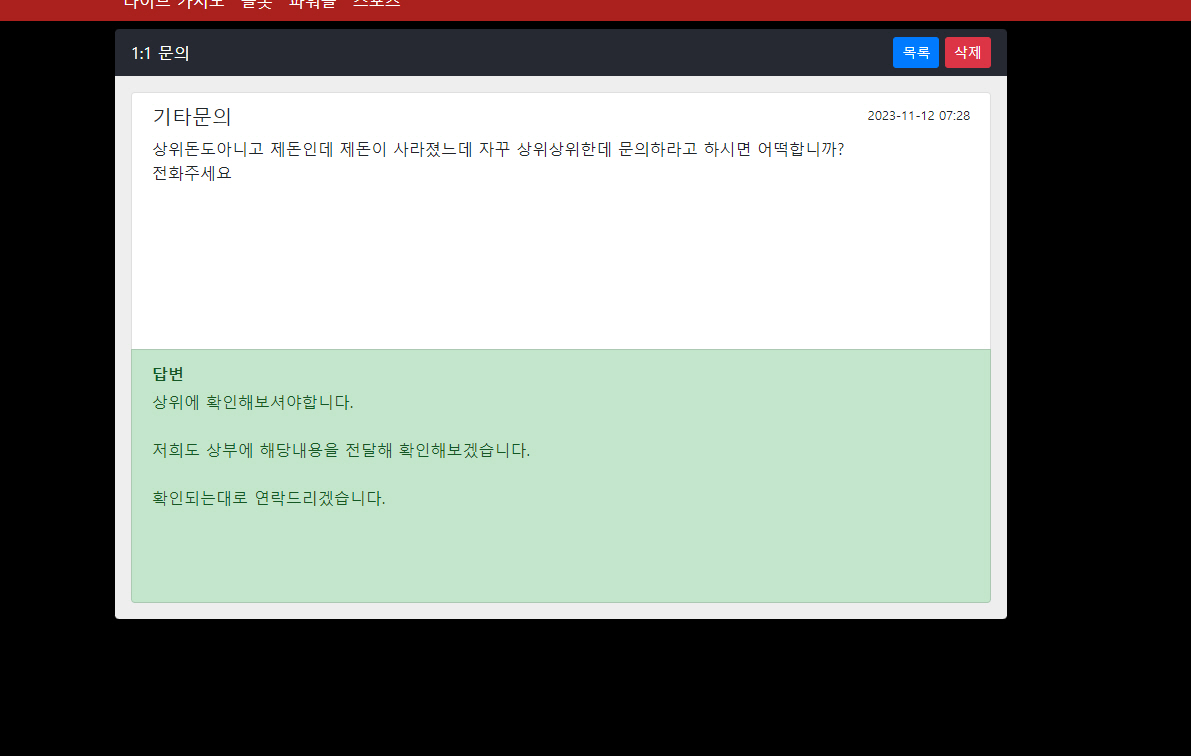
Task: Click the red 삭제 button
Action: click(967, 52)
